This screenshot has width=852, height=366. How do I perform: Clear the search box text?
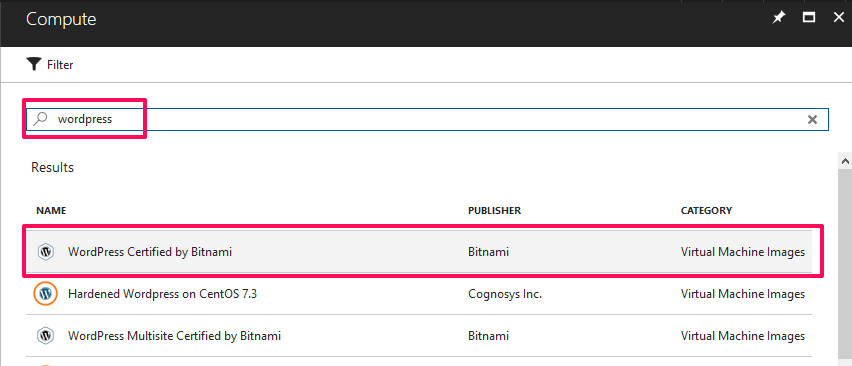[x=812, y=119]
